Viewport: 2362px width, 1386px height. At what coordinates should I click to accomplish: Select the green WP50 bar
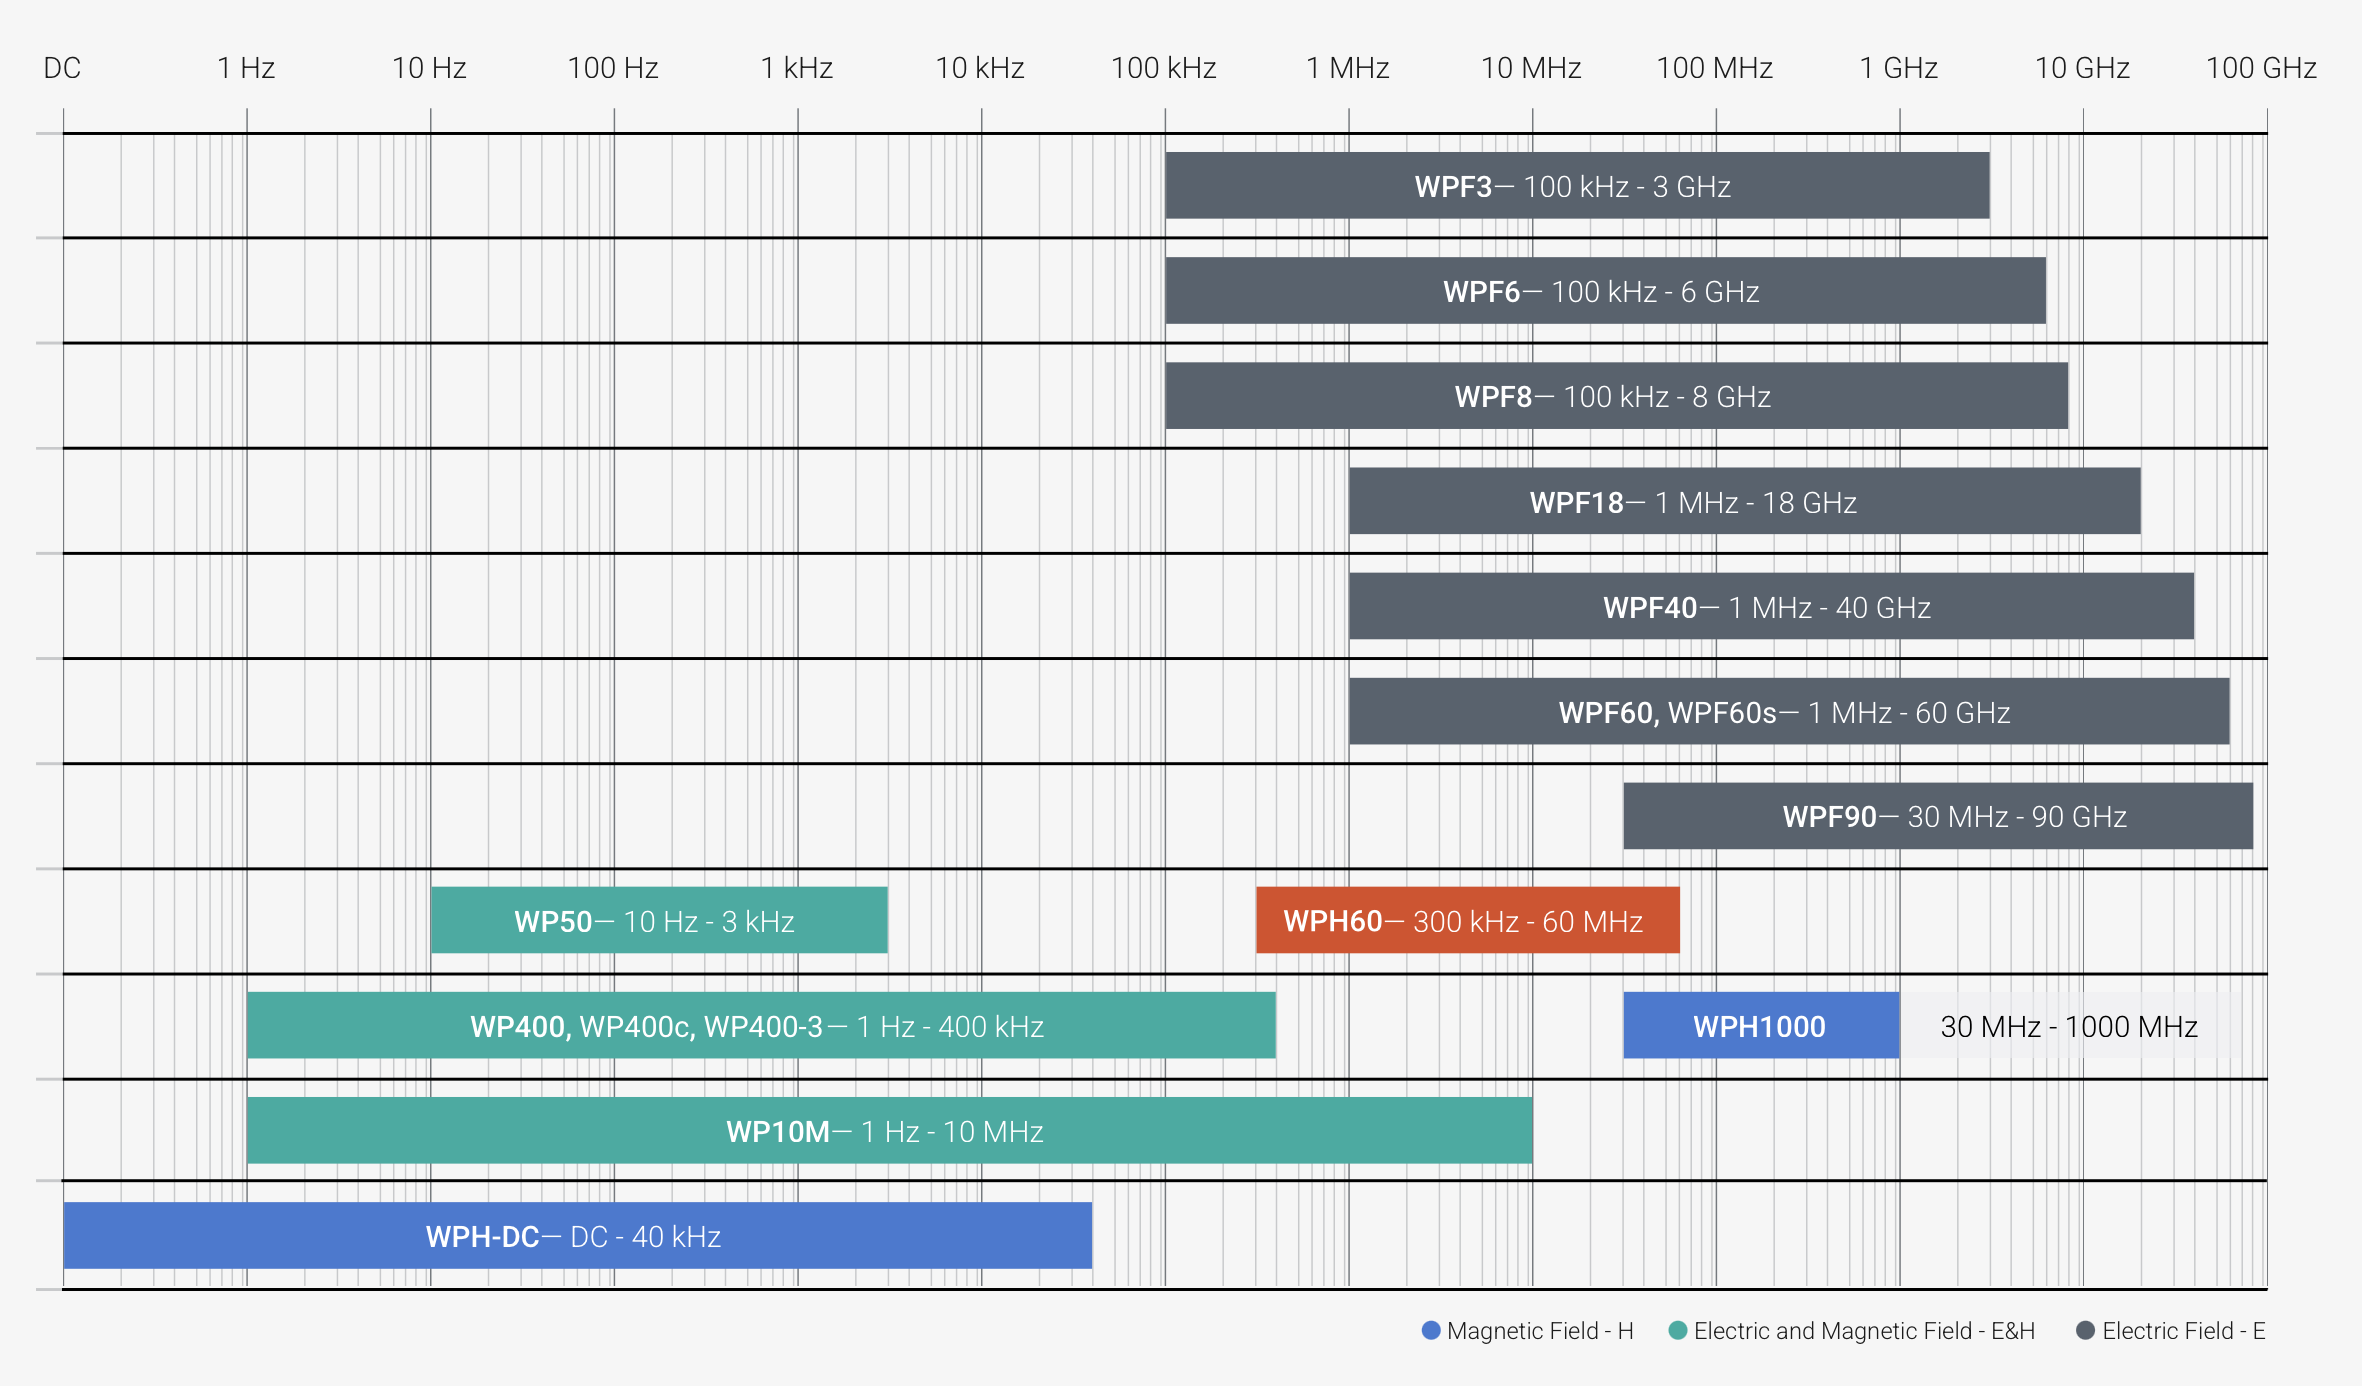click(x=658, y=921)
